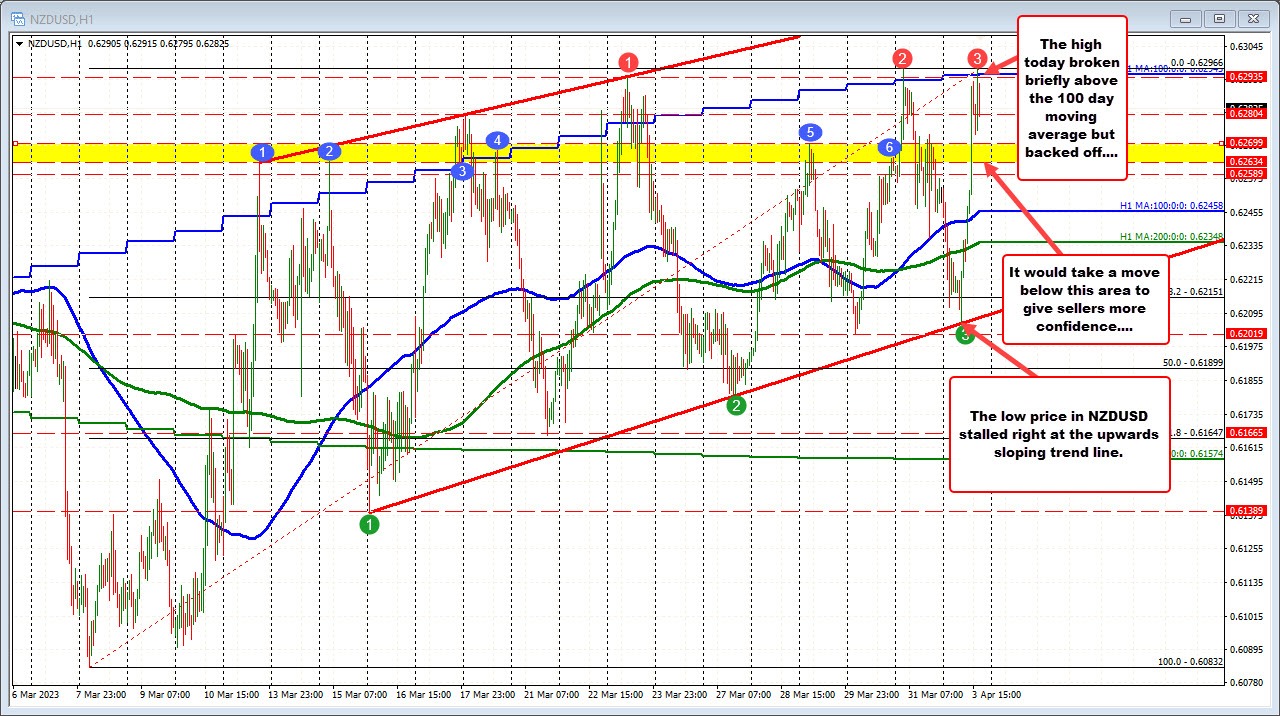1280x716 pixels.
Task: Click red circle marker 2 near high
Action: (x=902, y=58)
